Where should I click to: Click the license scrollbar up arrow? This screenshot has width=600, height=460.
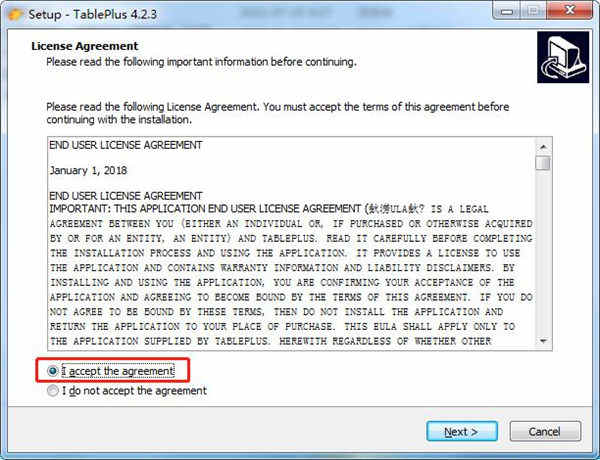coord(543,147)
